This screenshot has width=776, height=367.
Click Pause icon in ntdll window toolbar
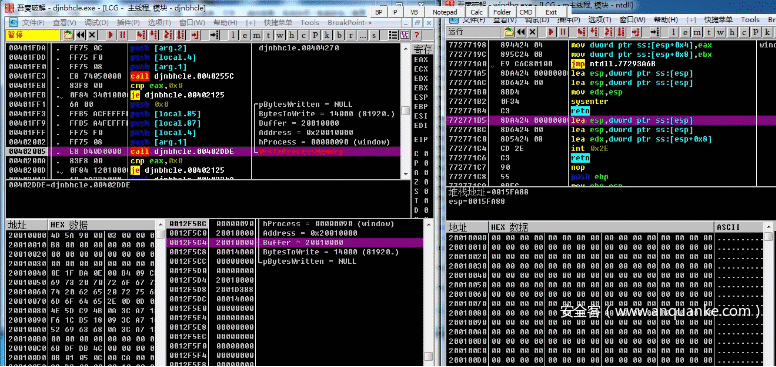(562, 32)
